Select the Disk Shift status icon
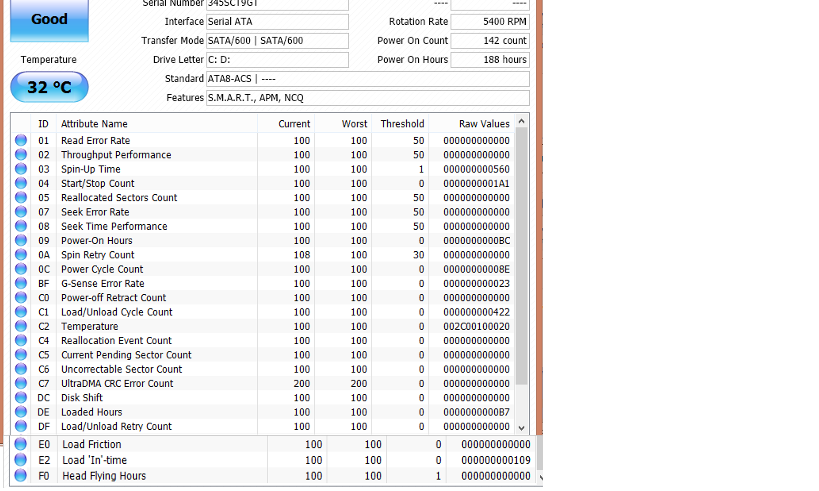This screenshot has width=819, height=491. [x=21, y=397]
